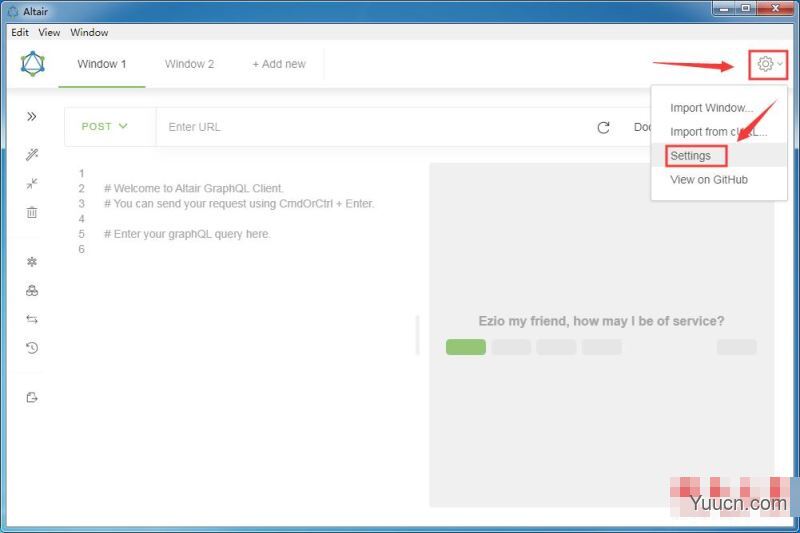Switch to Window 2 tab
Image resolution: width=800 pixels, height=533 pixels.
coord(189,64)
